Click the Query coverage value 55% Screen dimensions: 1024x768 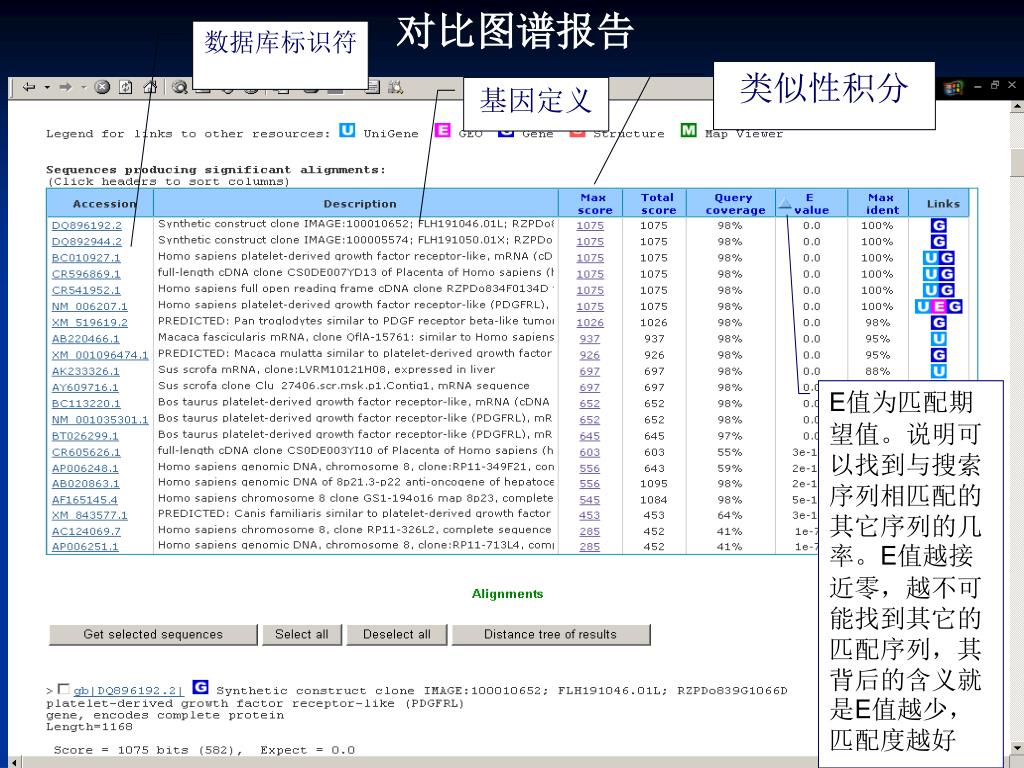click(729, 452)
